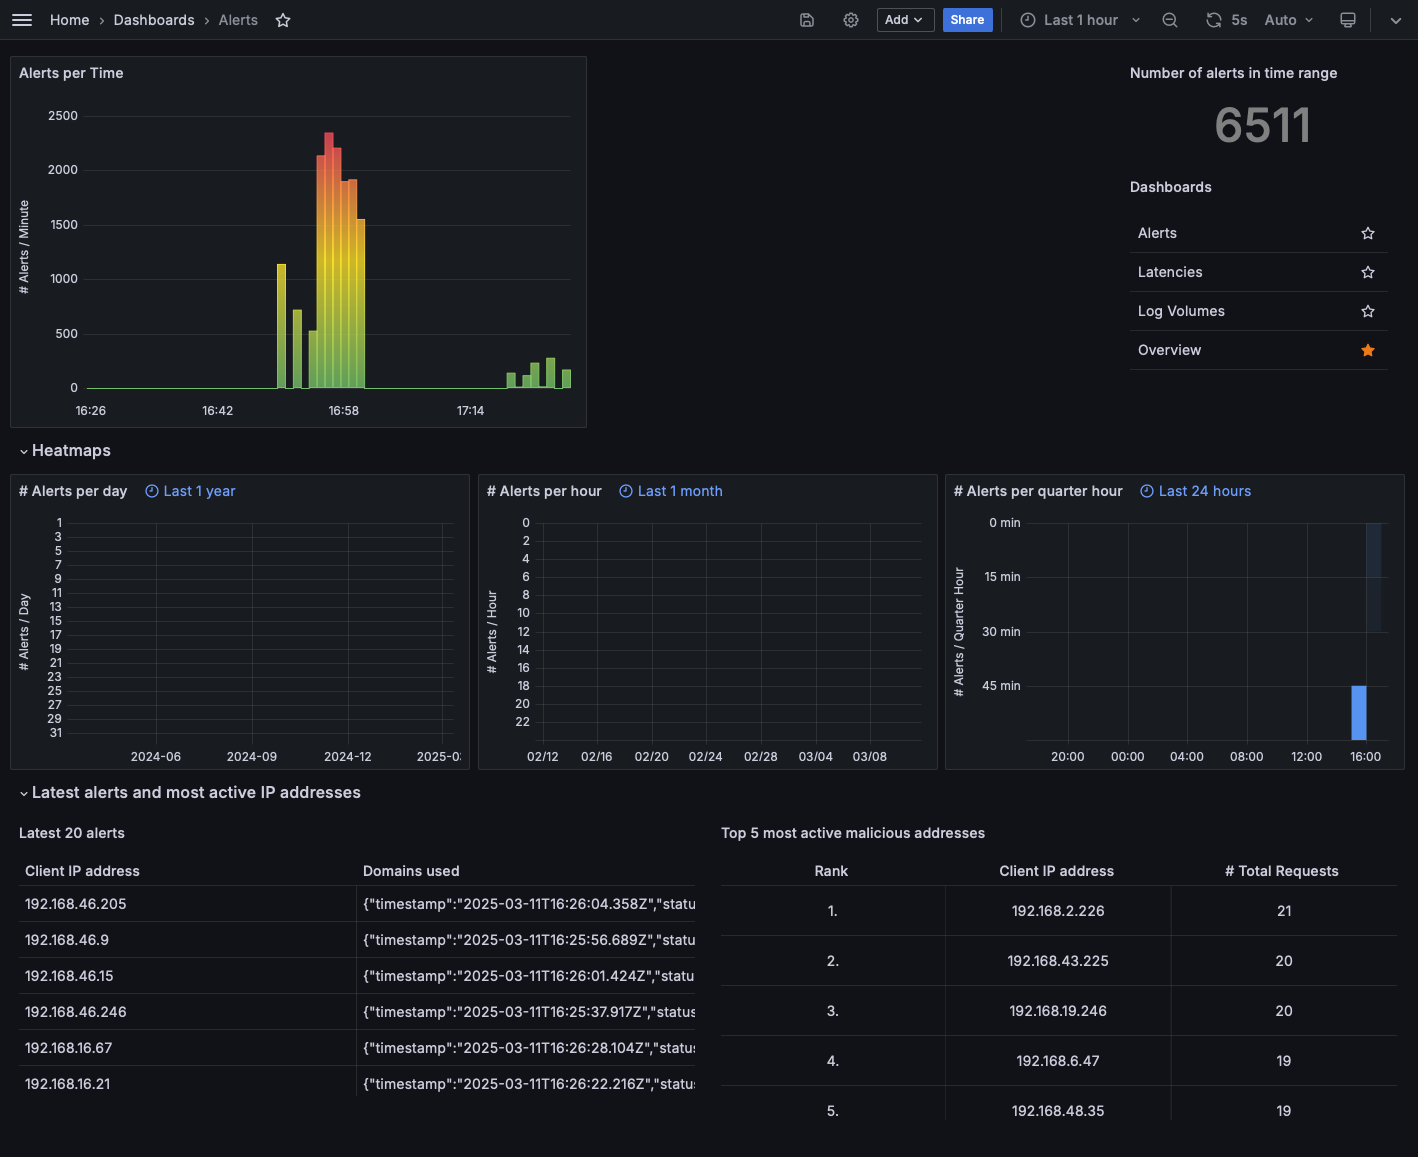Viewport: 1418px width, 1157px height.
Task: Click the tallest red bar in Alerts per Time
Action: (329, 260)
